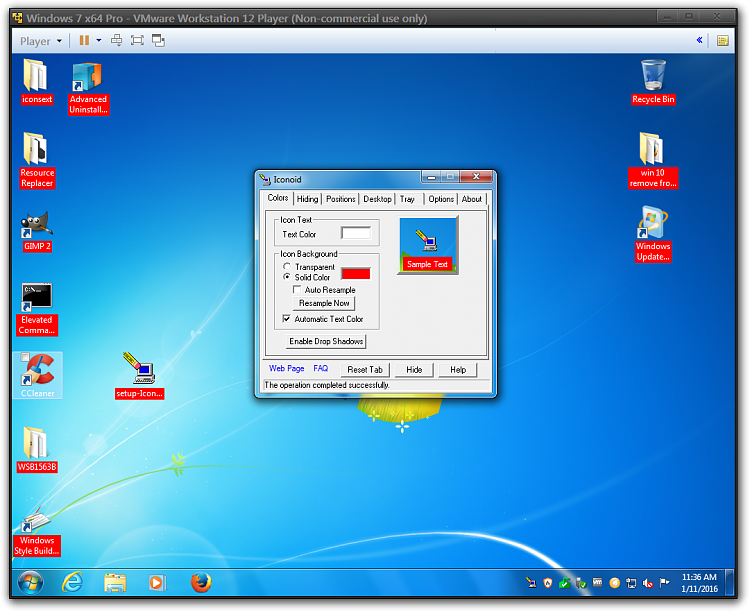The height and width of the screenshot is (612, 750).
Task: Open the FAQ link
Action: pyautogui.click(x=320, y=368)
